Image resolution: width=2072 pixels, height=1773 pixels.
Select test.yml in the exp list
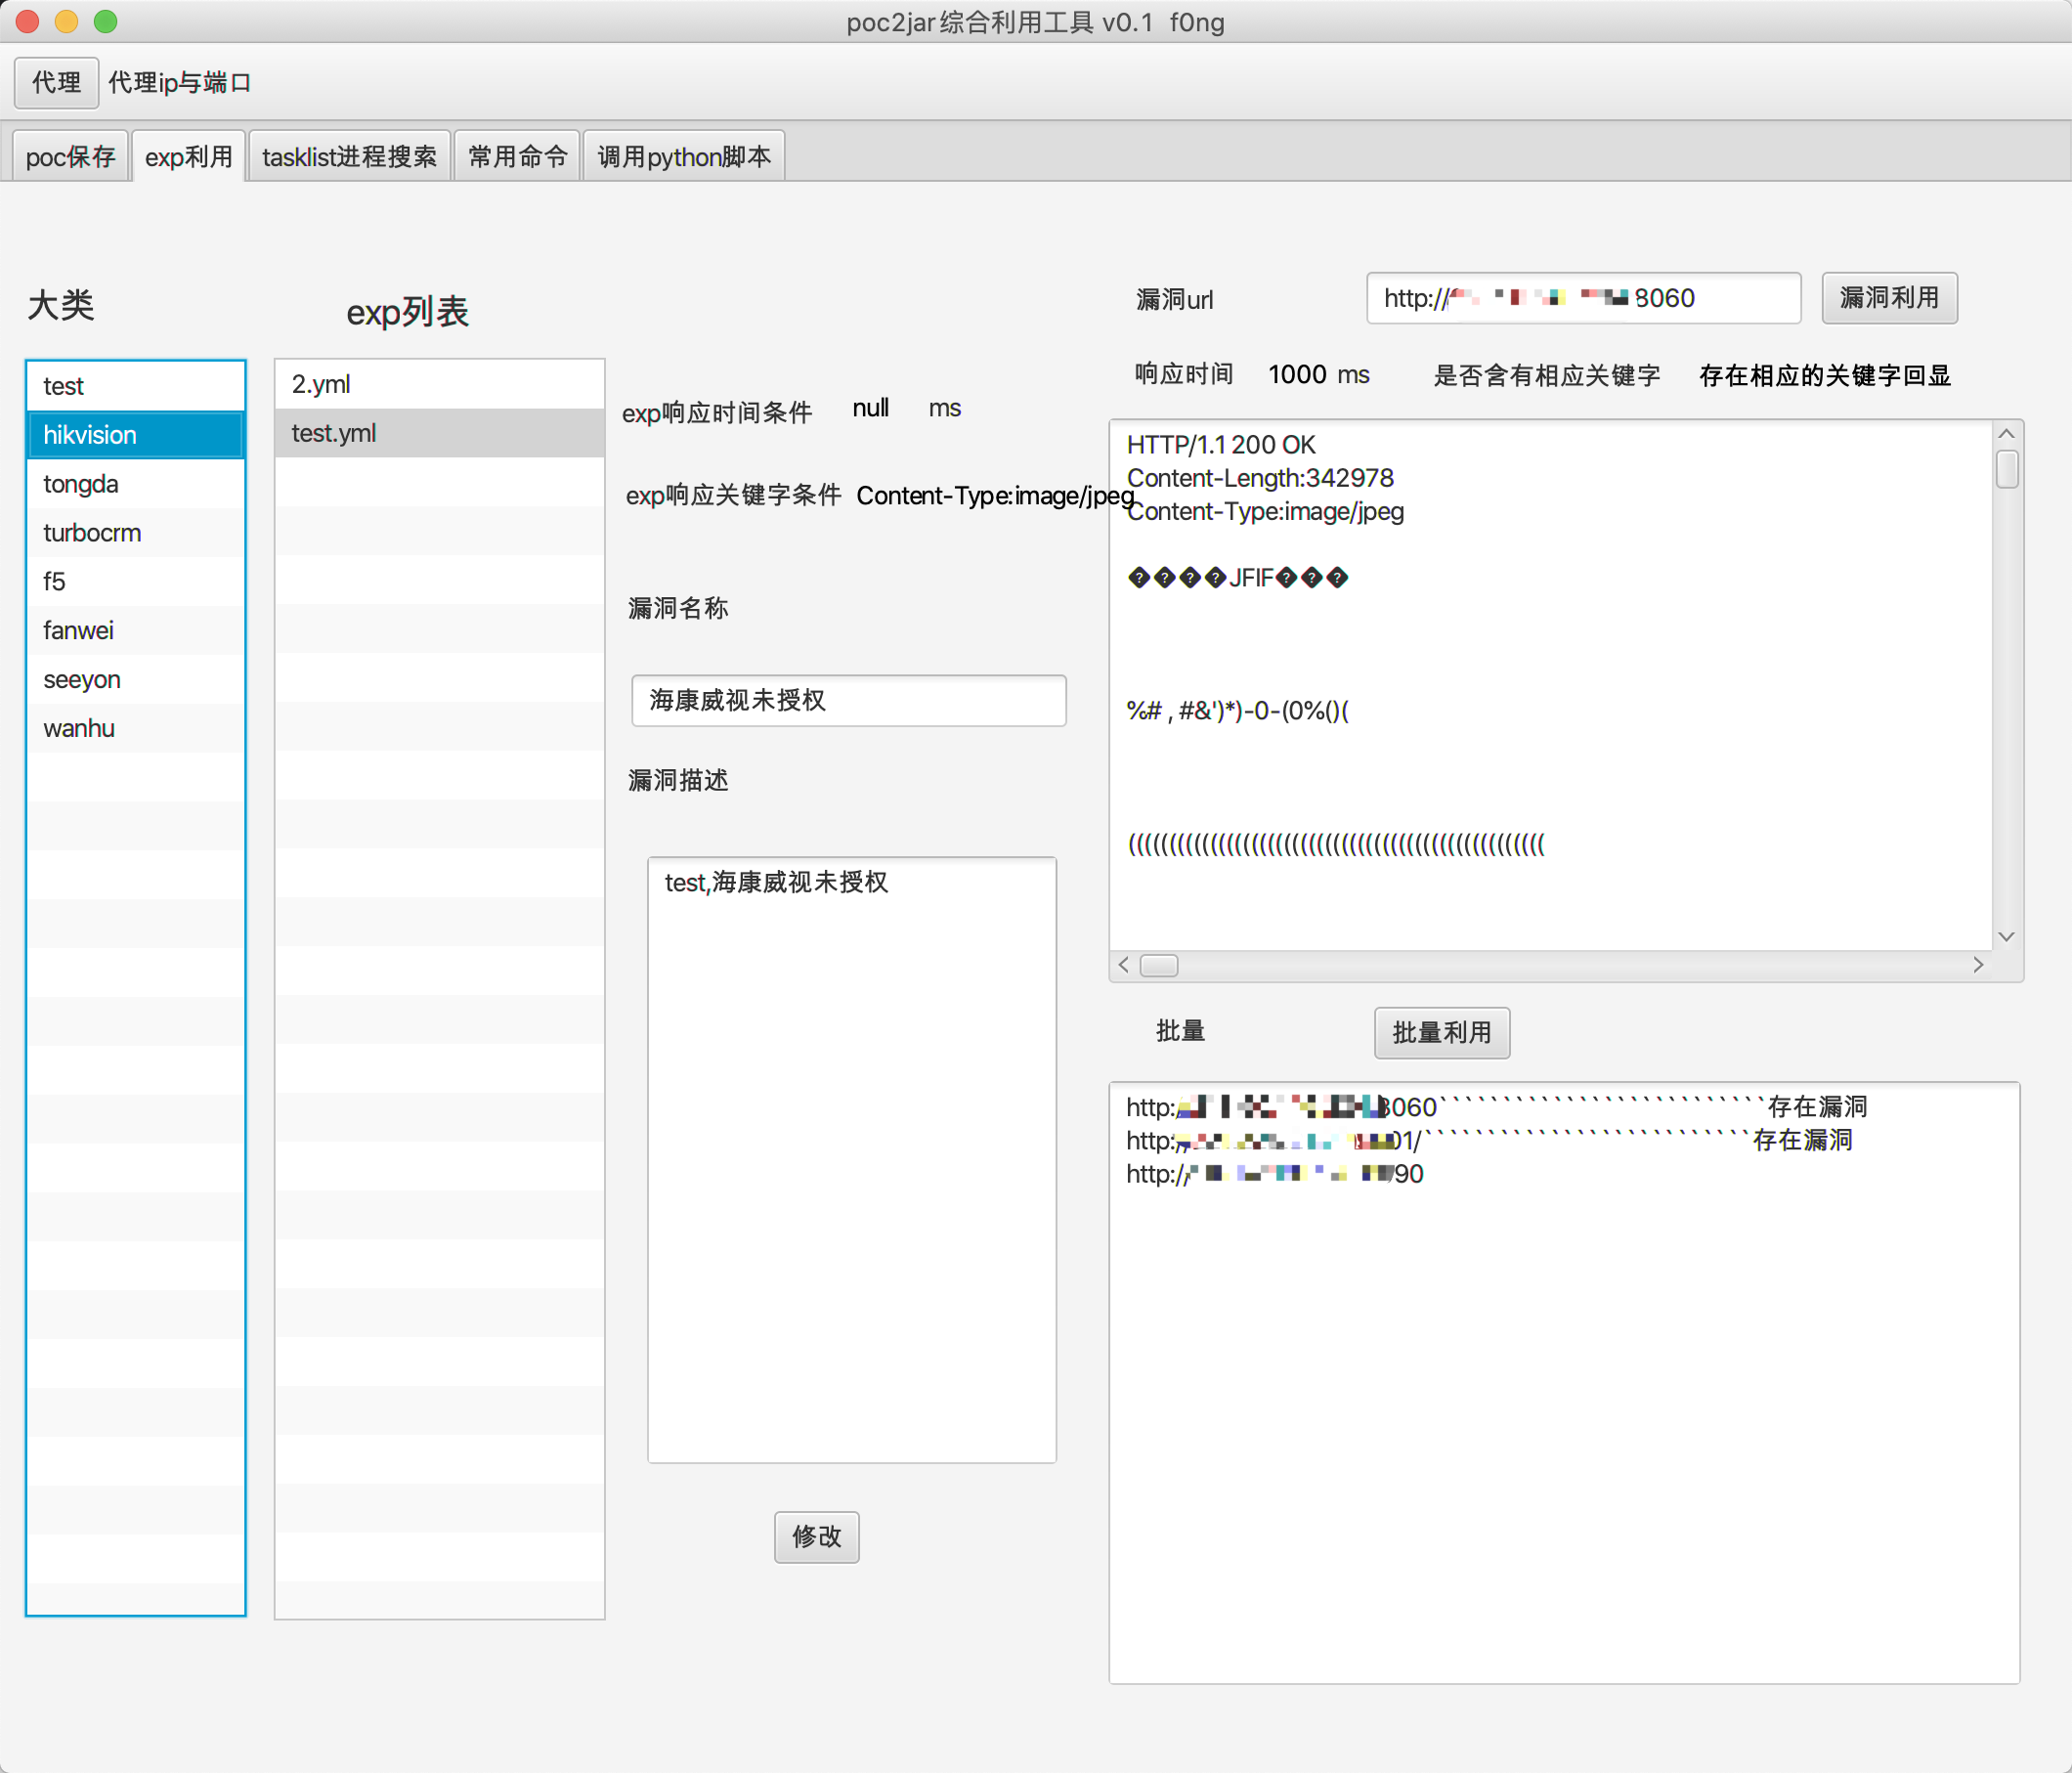coord(334,433)
